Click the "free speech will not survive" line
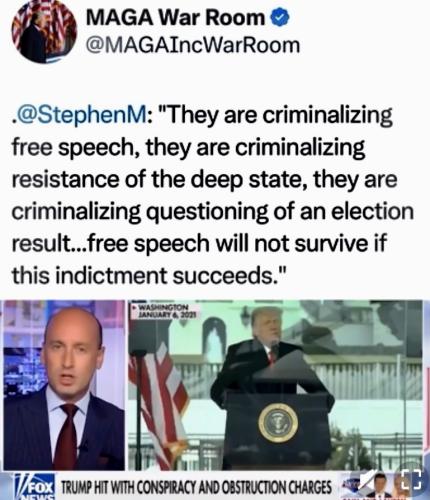 pyautogui.click(x=199, y=244)
